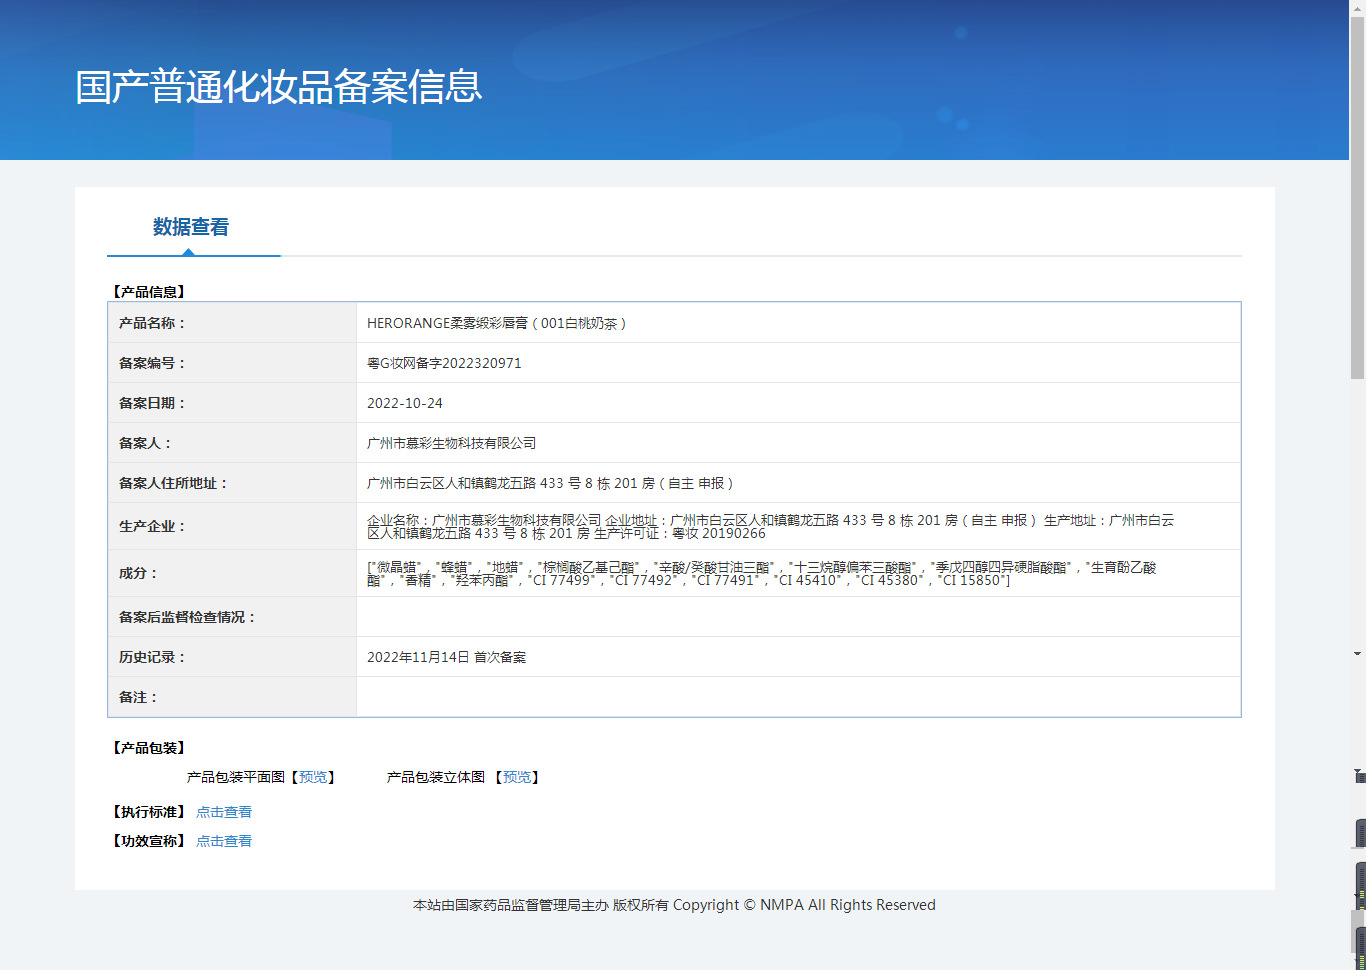This screenshot has width=1366, height=970.
Task: Click the NMPA copyright footer text
Action: 674,905
